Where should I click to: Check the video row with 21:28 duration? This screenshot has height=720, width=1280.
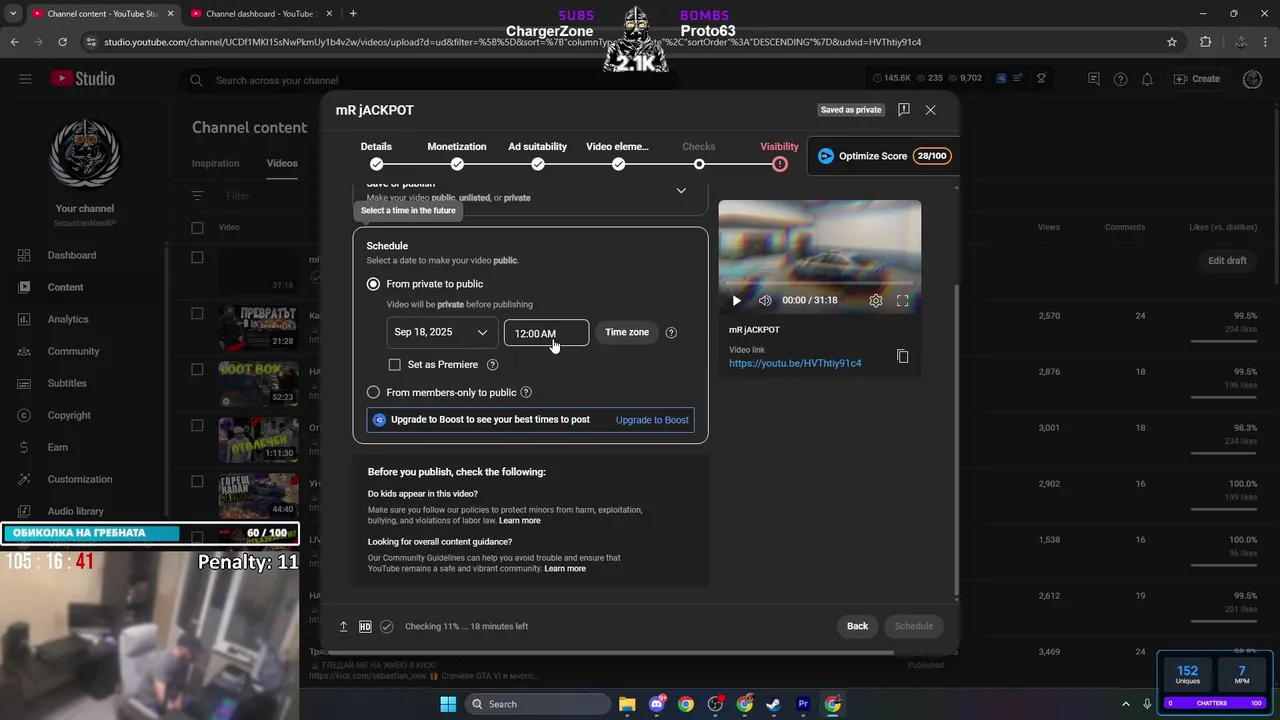pos(197,313)
